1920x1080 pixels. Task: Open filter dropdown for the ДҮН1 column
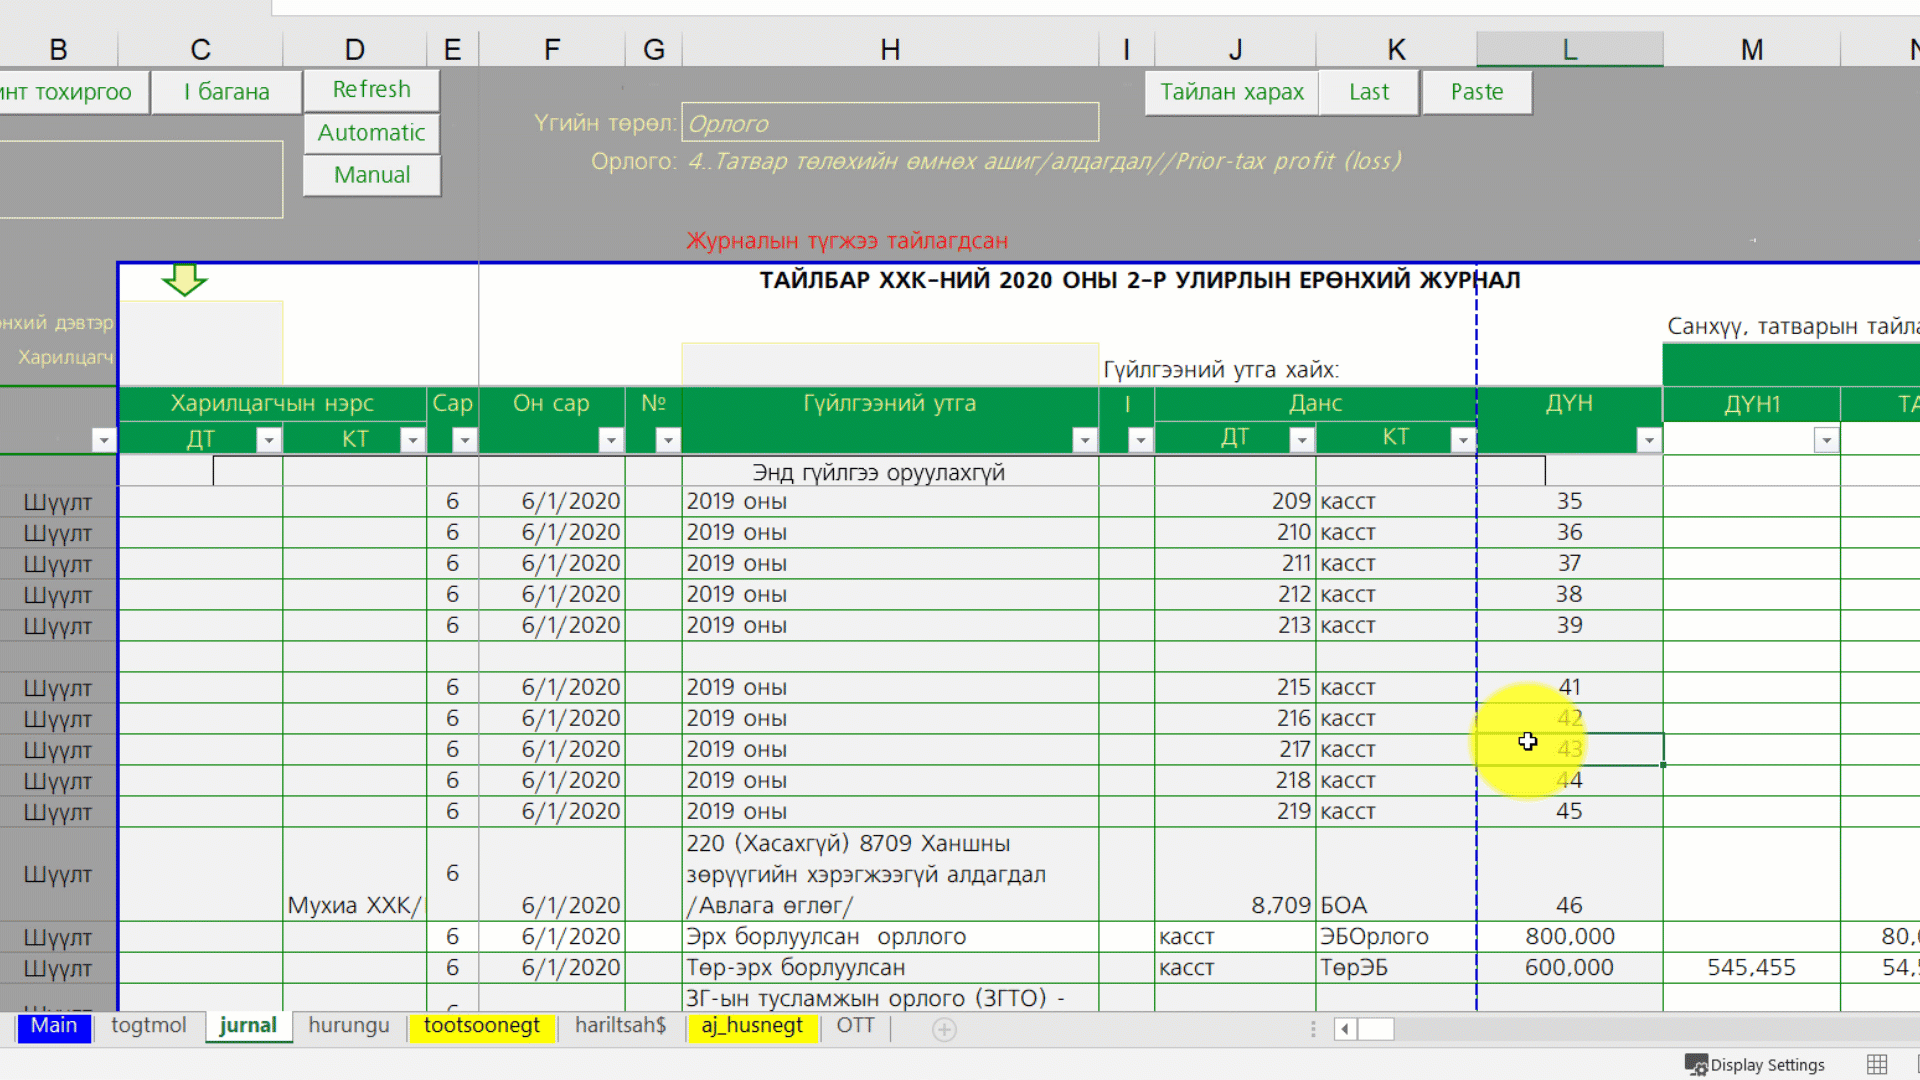[x=1826, y=440]
